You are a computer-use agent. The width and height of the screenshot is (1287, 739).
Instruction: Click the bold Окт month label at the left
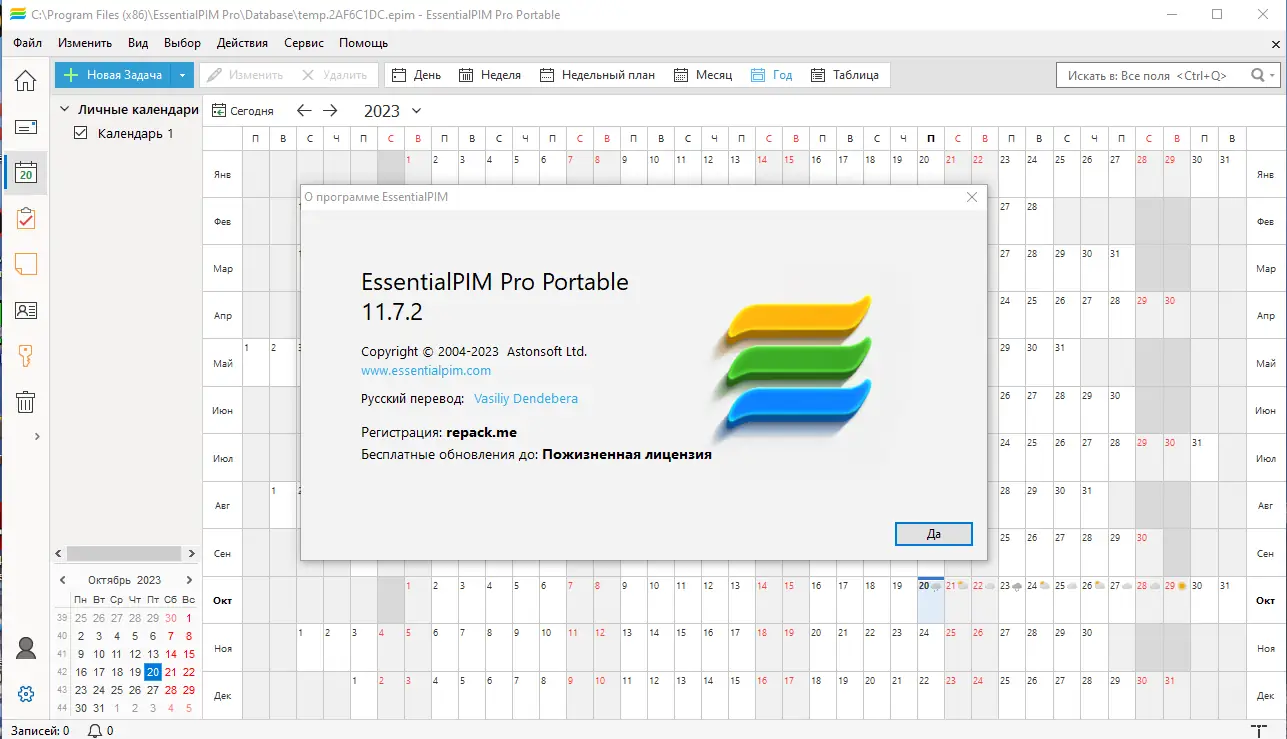(223, 601)
